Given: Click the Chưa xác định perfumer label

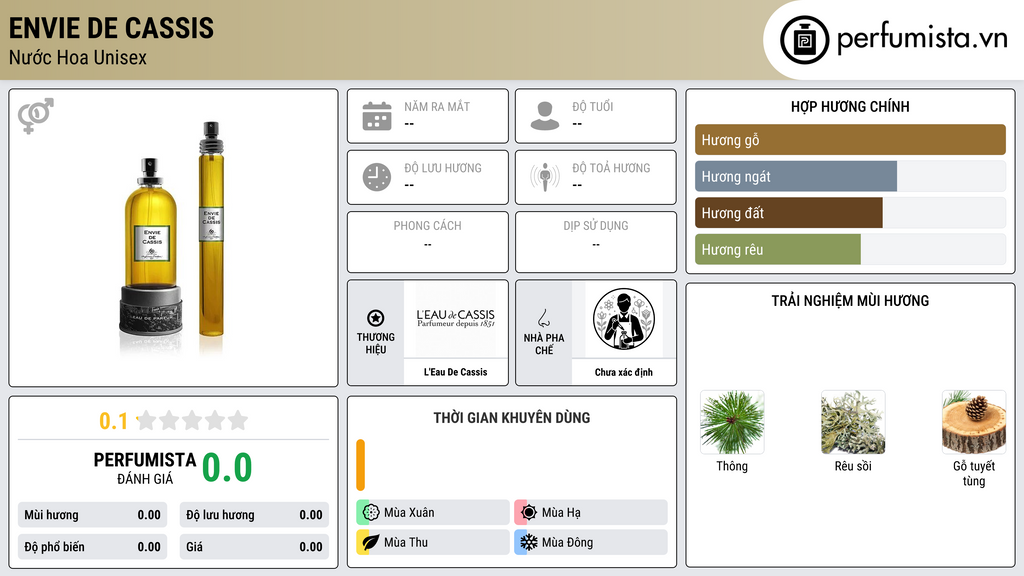Looking at the screenshot, I should coord(624,372).
